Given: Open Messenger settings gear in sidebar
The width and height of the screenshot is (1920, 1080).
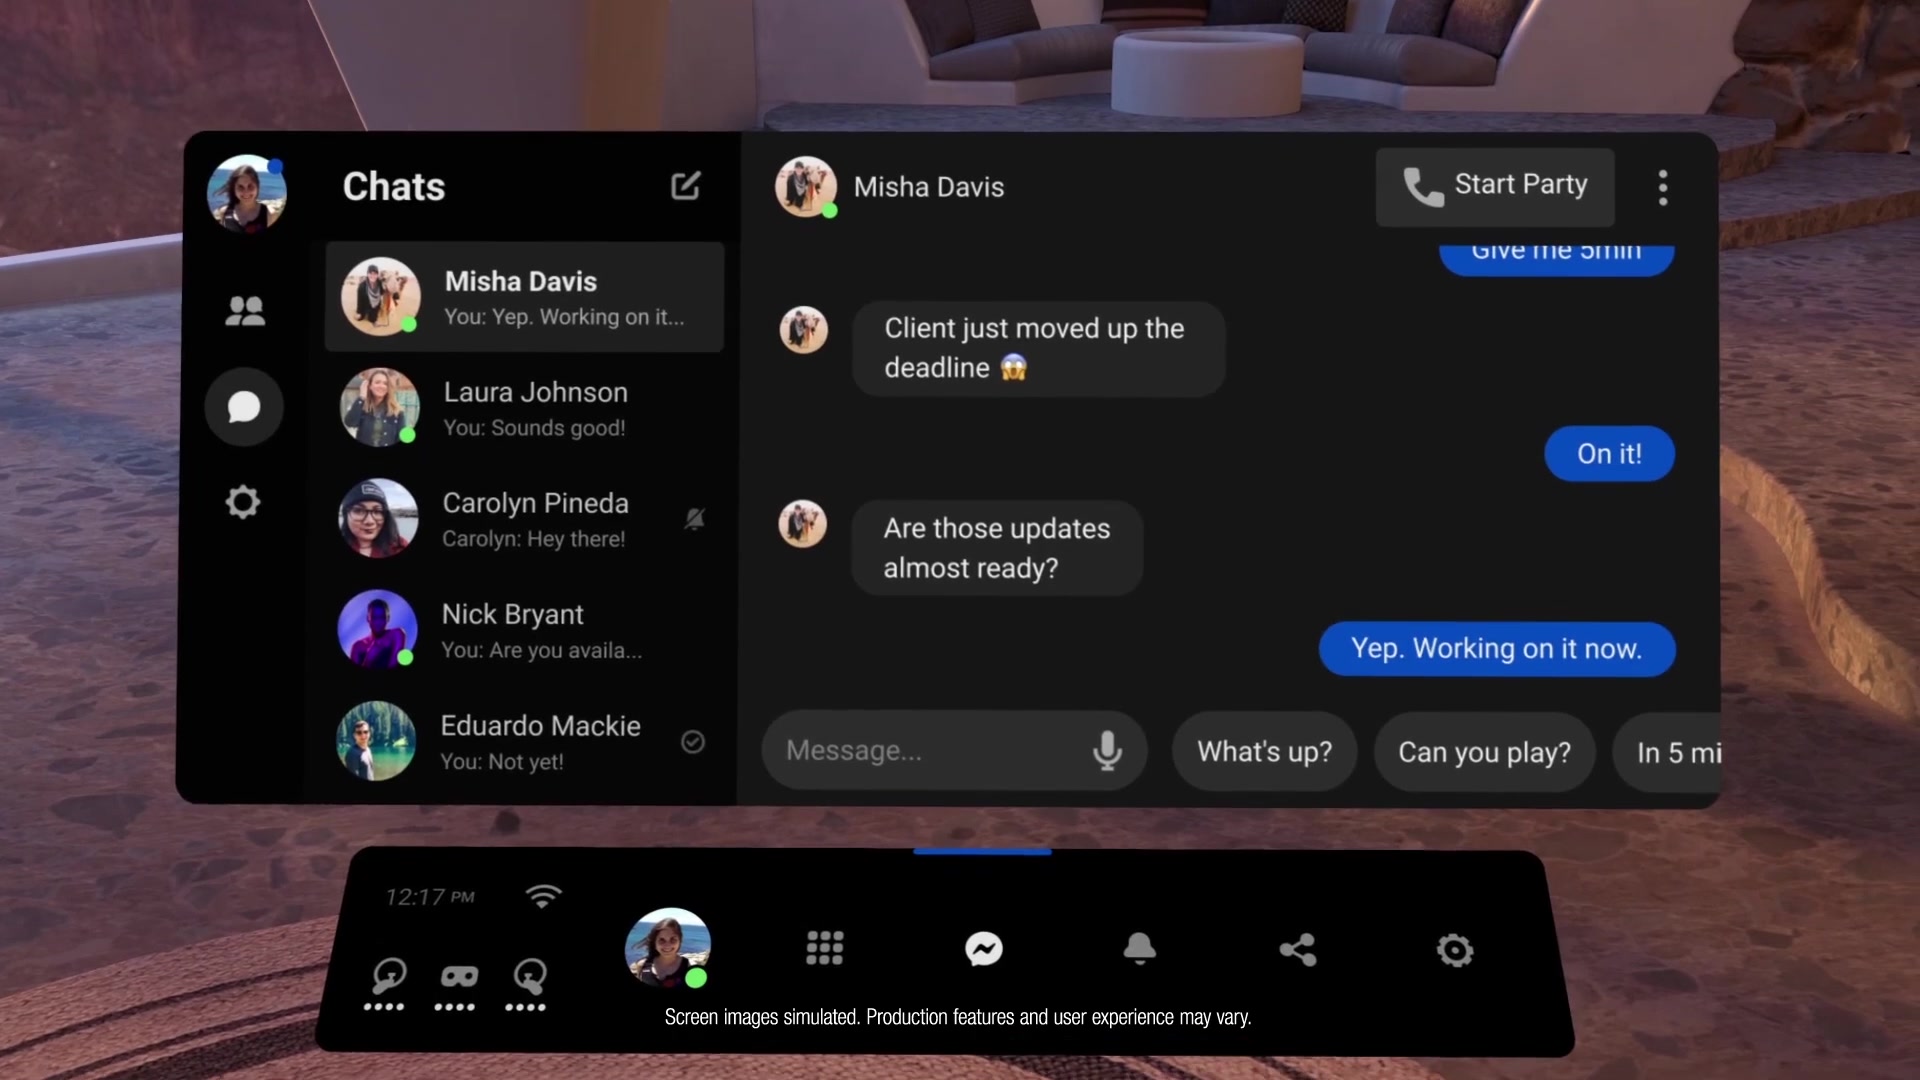Looking at the screenshot, I should [243, 501].
